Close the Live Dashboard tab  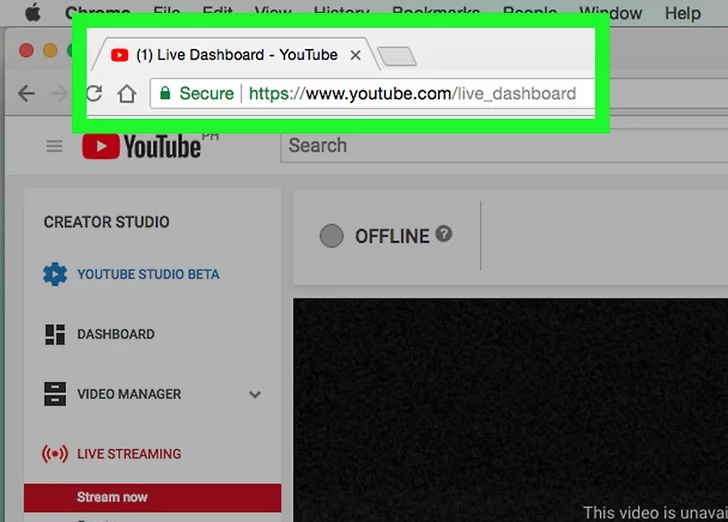point(355,55)
